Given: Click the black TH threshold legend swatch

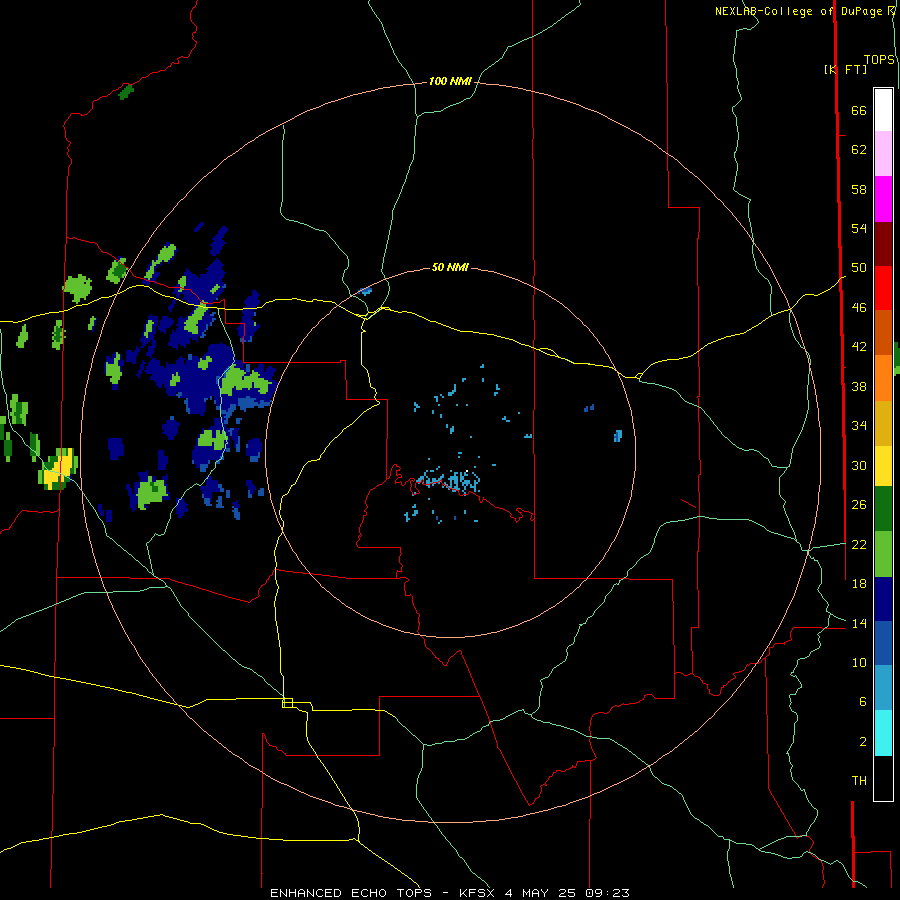Looking at the screenshot, I should click(883, 778).
